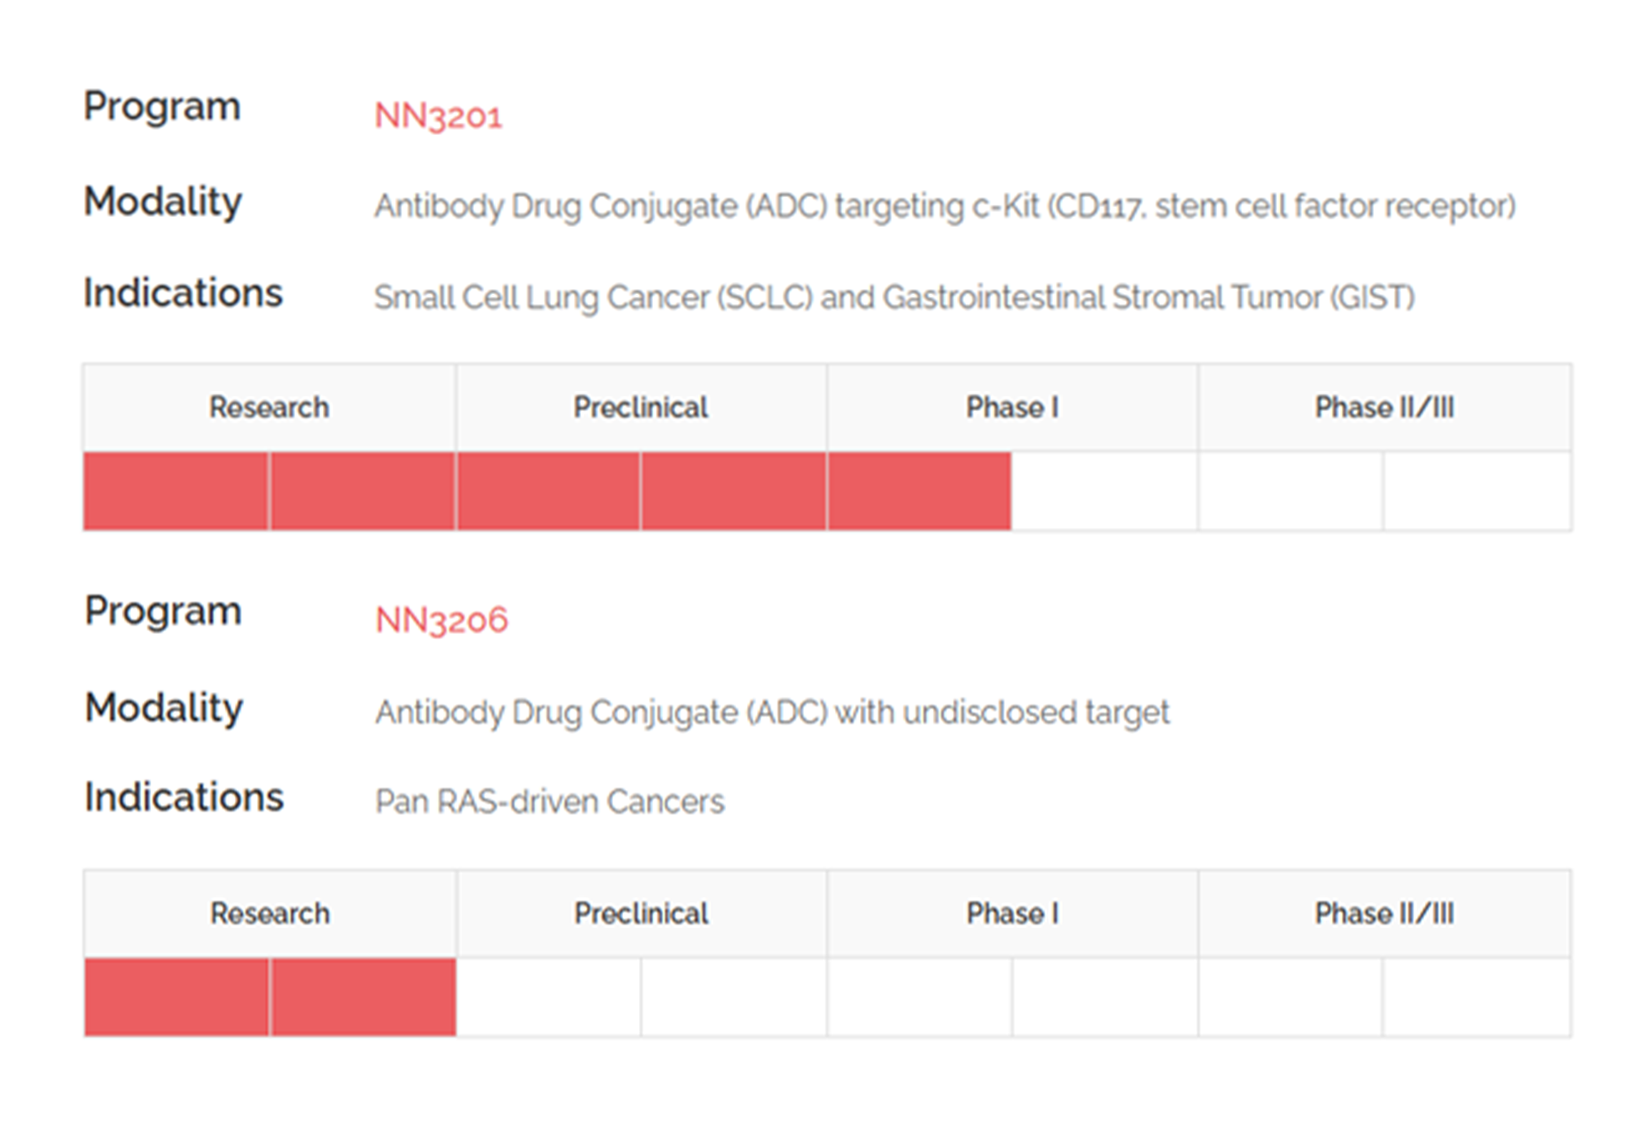
Task: Open the NN3206 program link
Action: (x=441, y=620)
